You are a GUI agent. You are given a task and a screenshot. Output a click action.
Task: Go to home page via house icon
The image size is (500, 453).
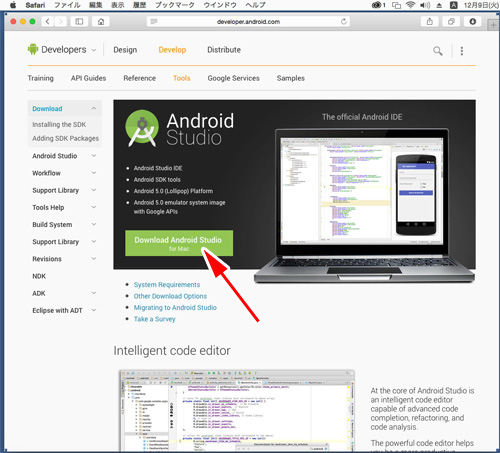click(101, 22)
